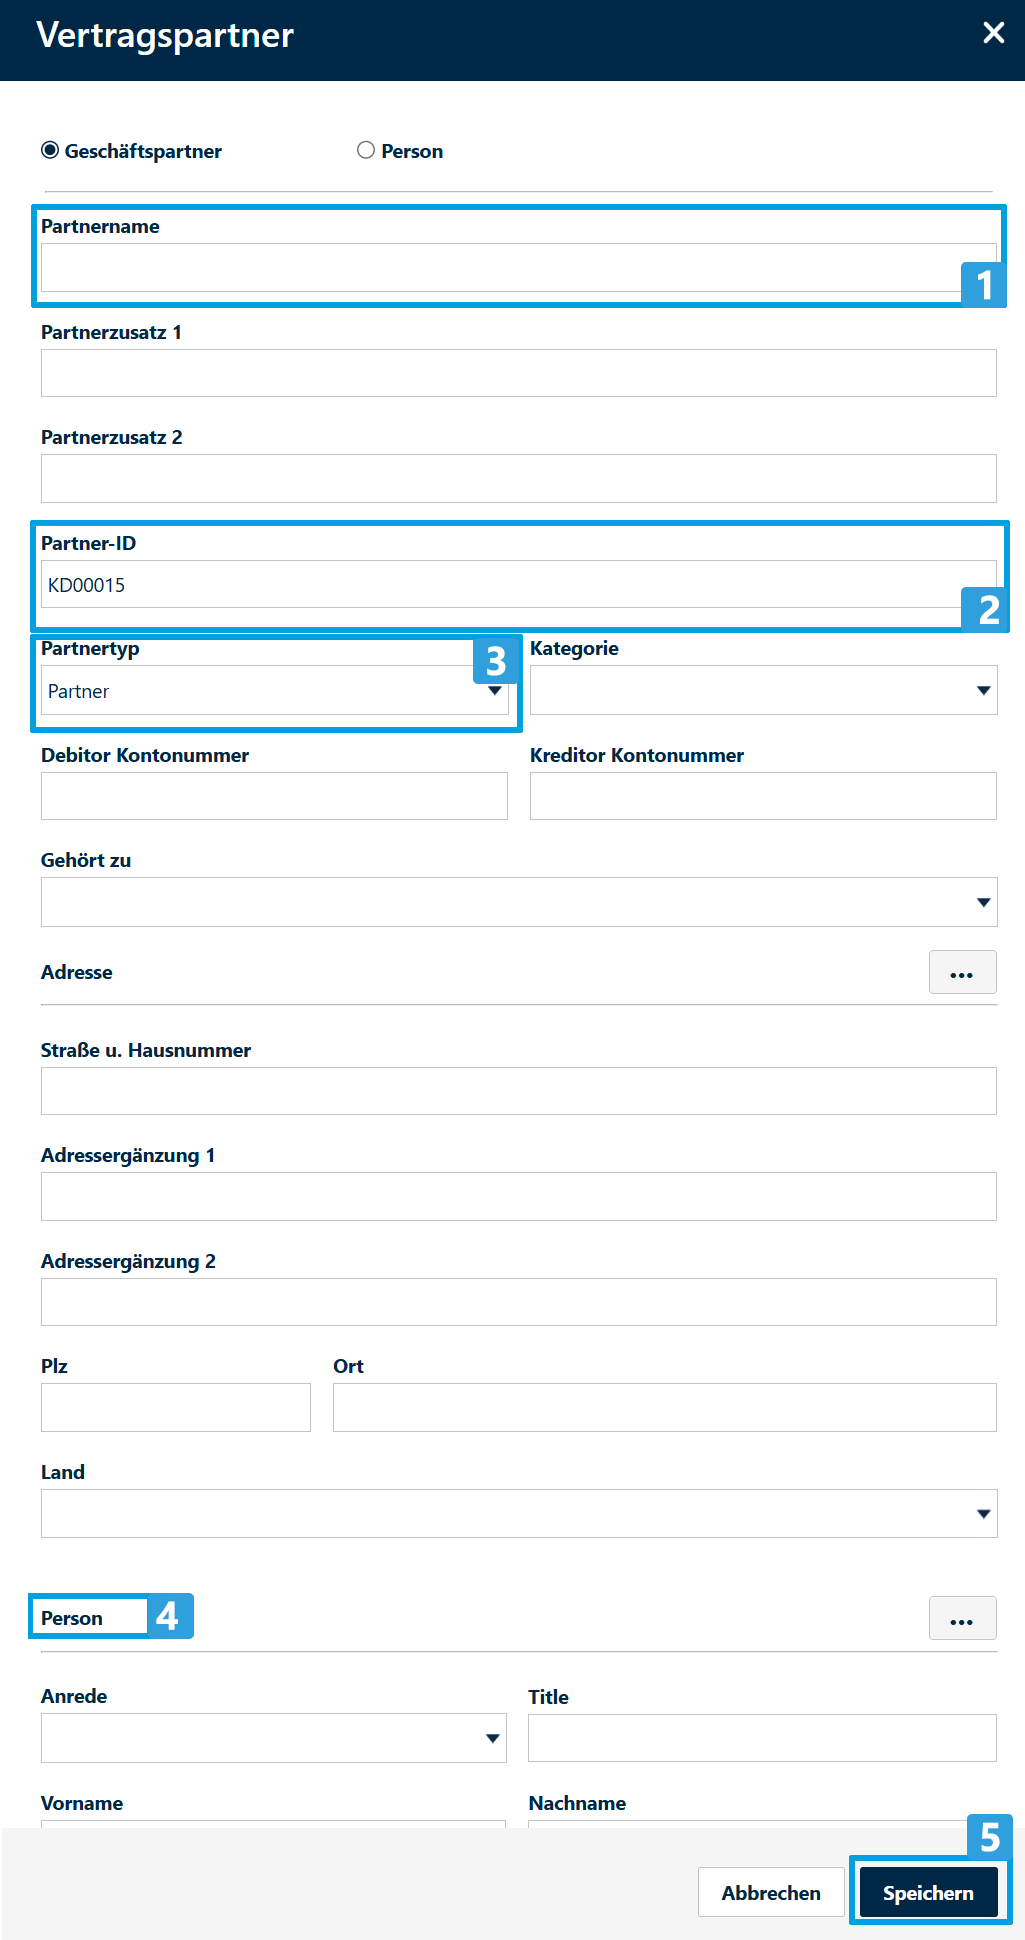This screenshot has width=1025, height=1940.
Task: Click the Partnername text field
Action: (500, 268)
